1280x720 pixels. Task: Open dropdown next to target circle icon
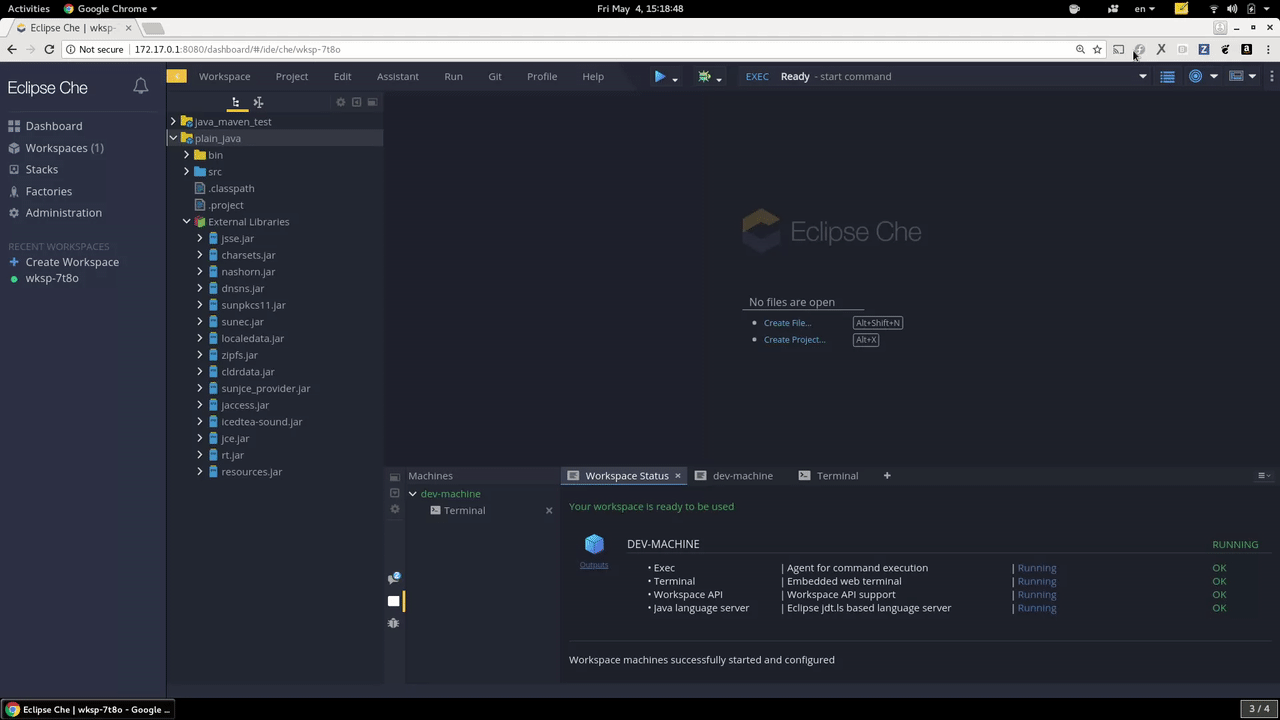point(1214,76)
